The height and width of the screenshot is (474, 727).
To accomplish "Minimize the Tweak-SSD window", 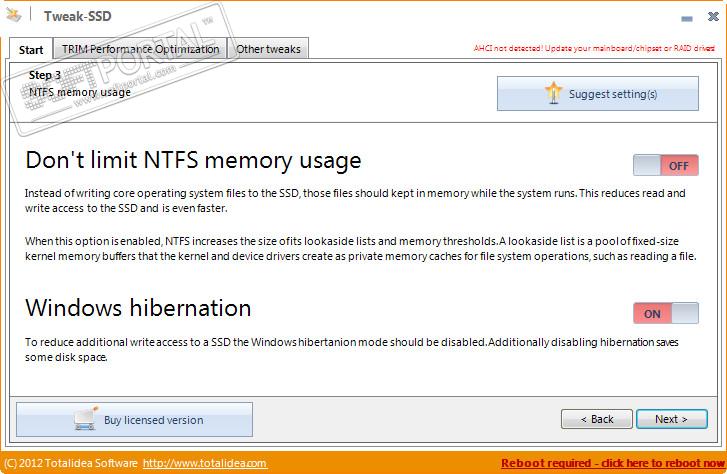I will click(x=685, y=19).
